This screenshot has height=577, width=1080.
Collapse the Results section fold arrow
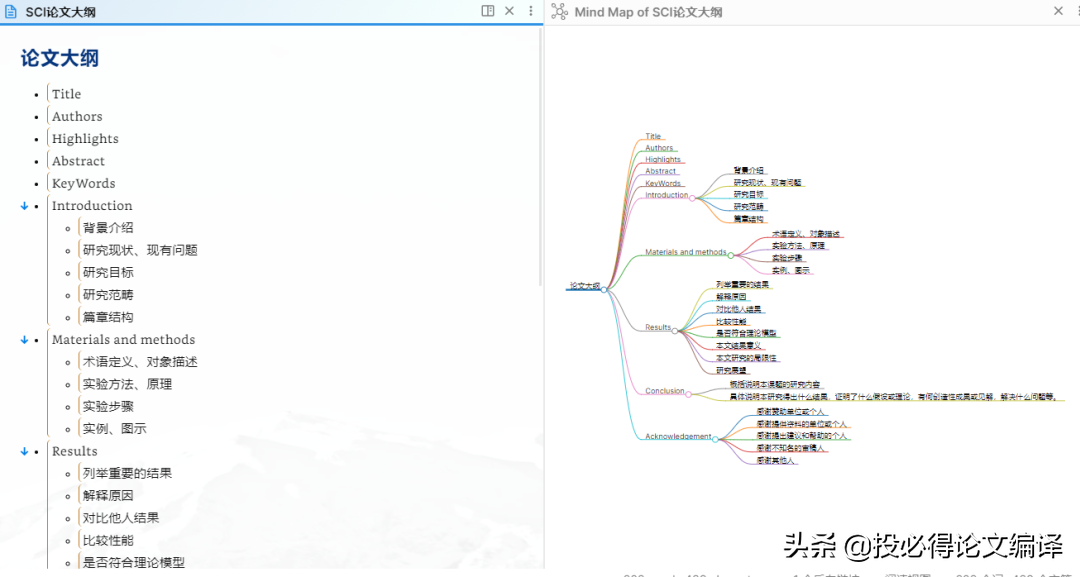coord(24,451)
